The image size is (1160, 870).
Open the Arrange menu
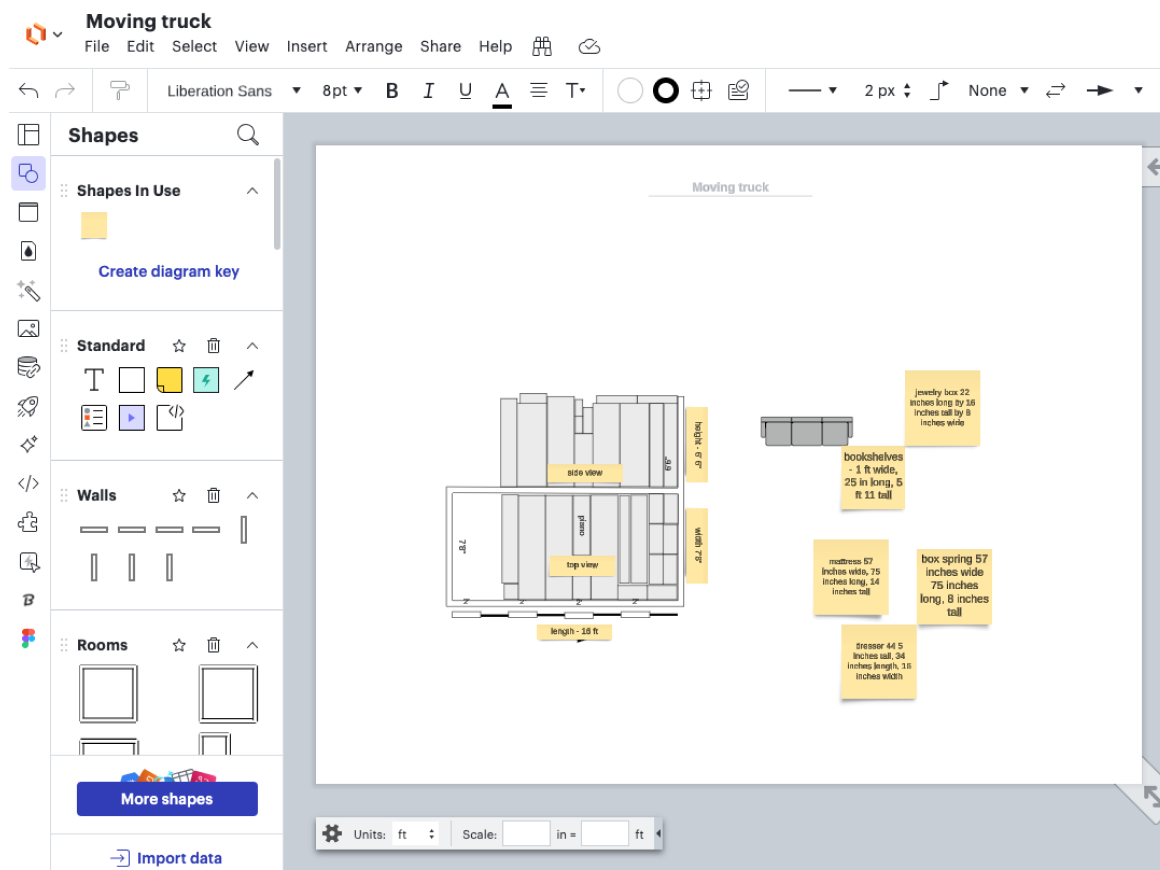point(373,46)
